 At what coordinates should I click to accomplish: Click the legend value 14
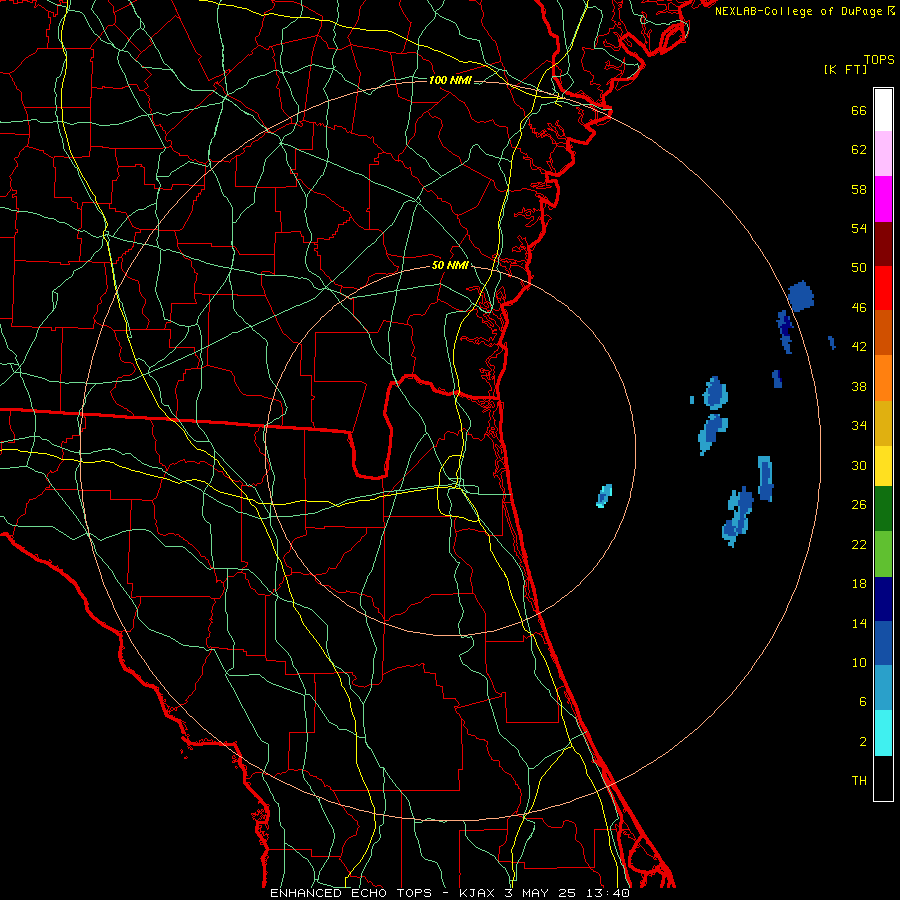[859, 623]
